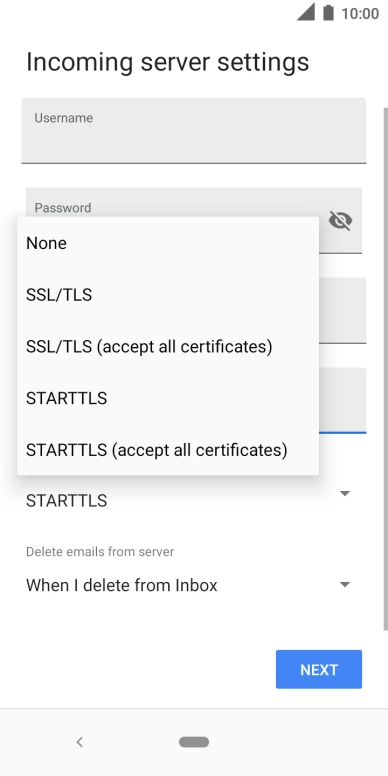Focus the Password input field

tap(194, 221)
